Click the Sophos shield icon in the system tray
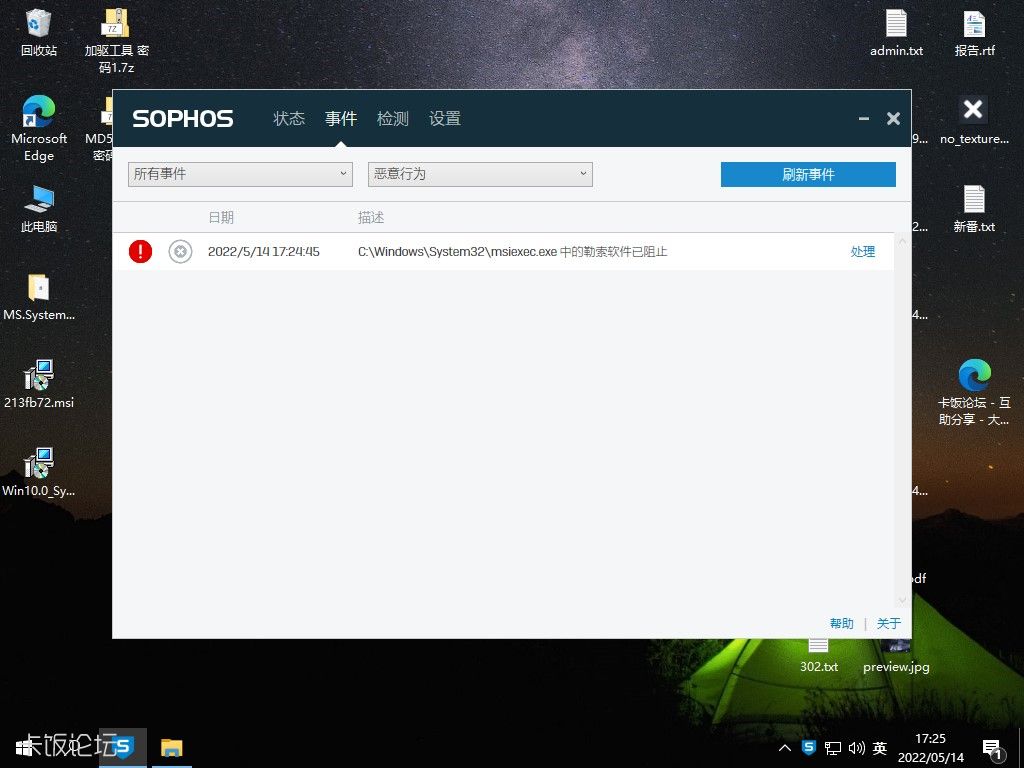This screenshot has width=1024, height=768. [x=809, y=747]
